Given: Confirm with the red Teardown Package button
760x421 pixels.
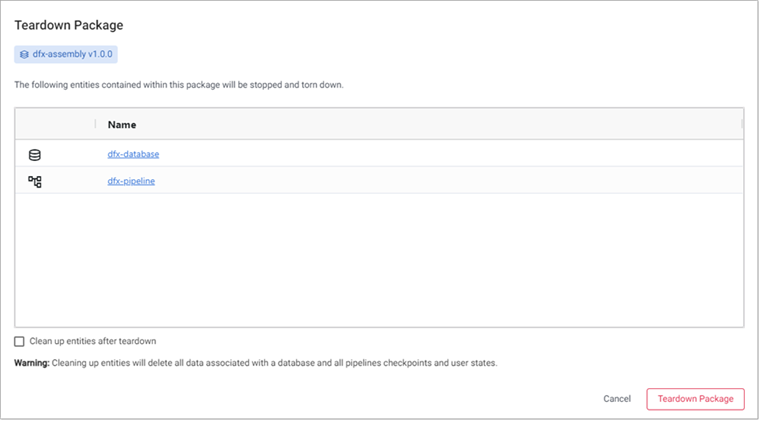Looking at the screenshot, I should click(695, 398).
